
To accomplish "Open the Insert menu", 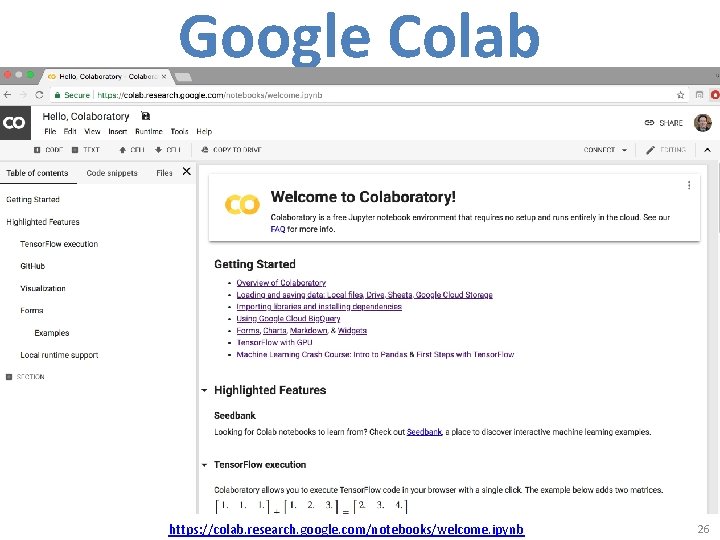I will (x=118, y=131).
